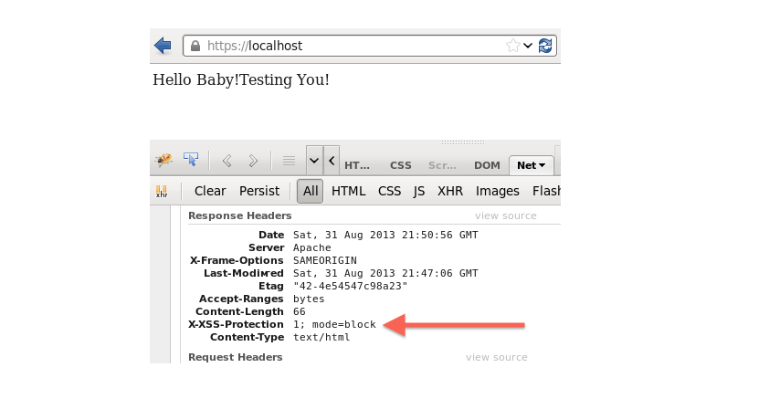780x400 pixels.
Task: Click view source for Request Headers
Action: click(496, 357)
